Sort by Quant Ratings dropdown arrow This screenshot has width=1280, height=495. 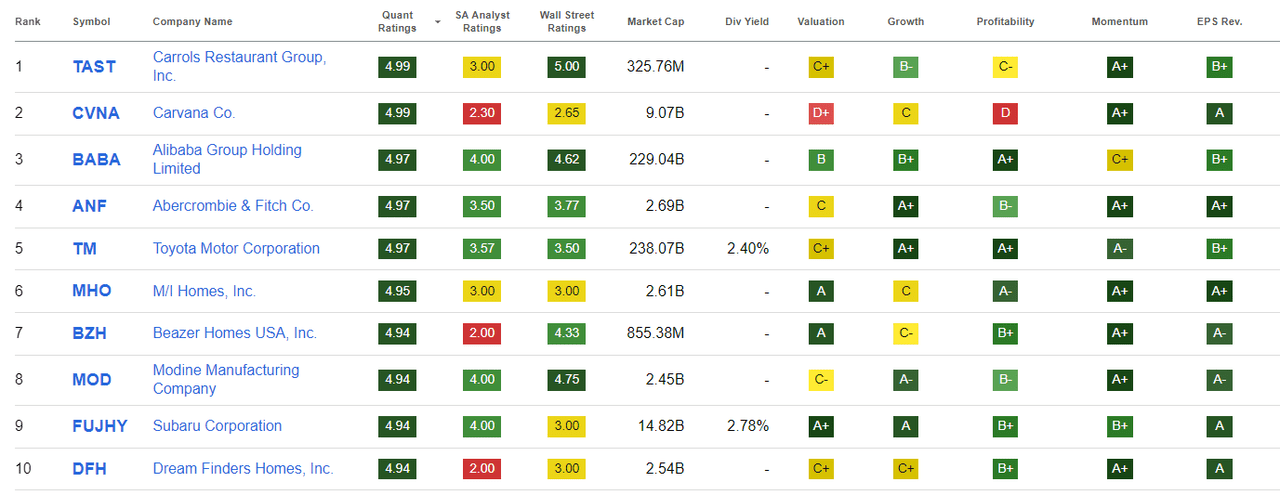tap(437, 21)
